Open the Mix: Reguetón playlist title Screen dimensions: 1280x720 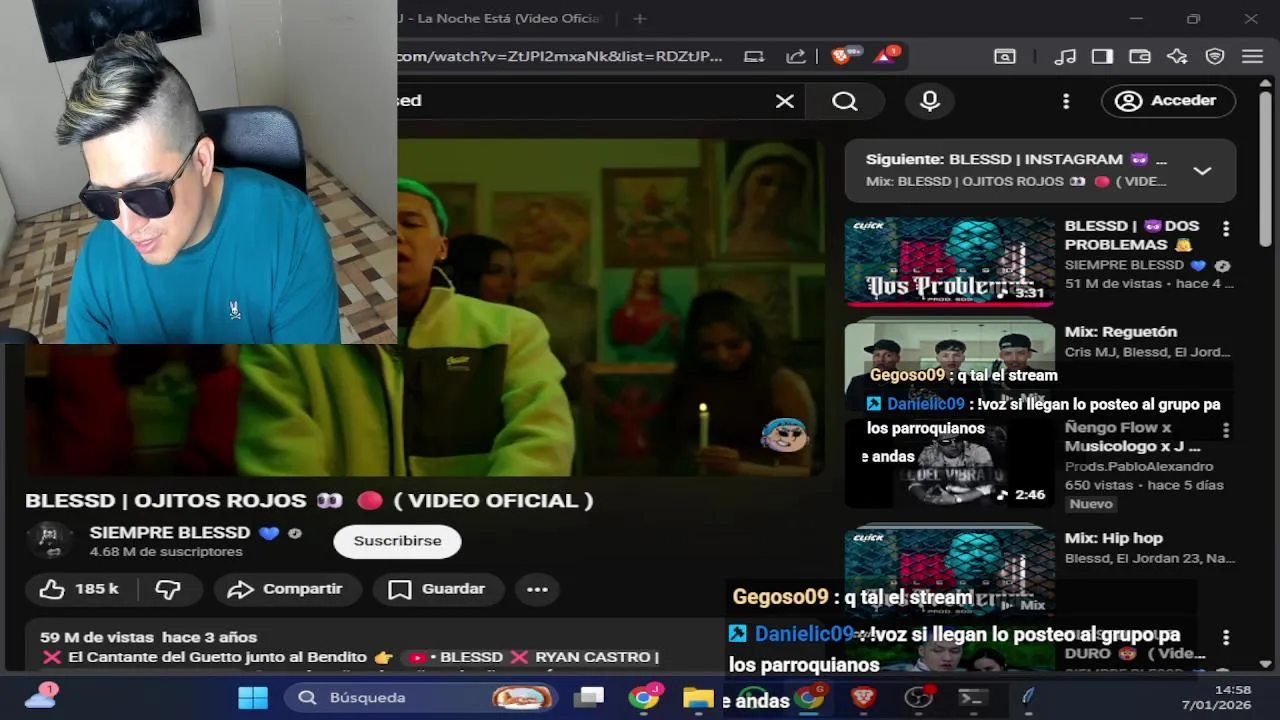tap(1120, 331)
